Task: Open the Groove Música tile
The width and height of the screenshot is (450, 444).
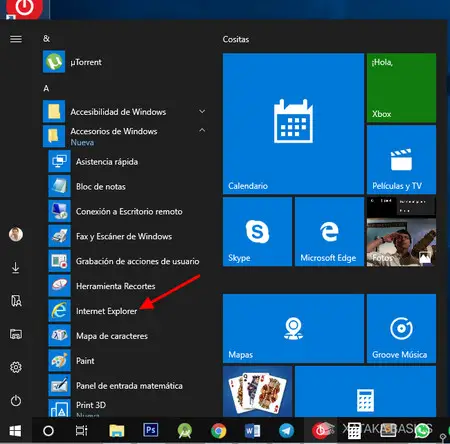Action: tap(401, 328)
